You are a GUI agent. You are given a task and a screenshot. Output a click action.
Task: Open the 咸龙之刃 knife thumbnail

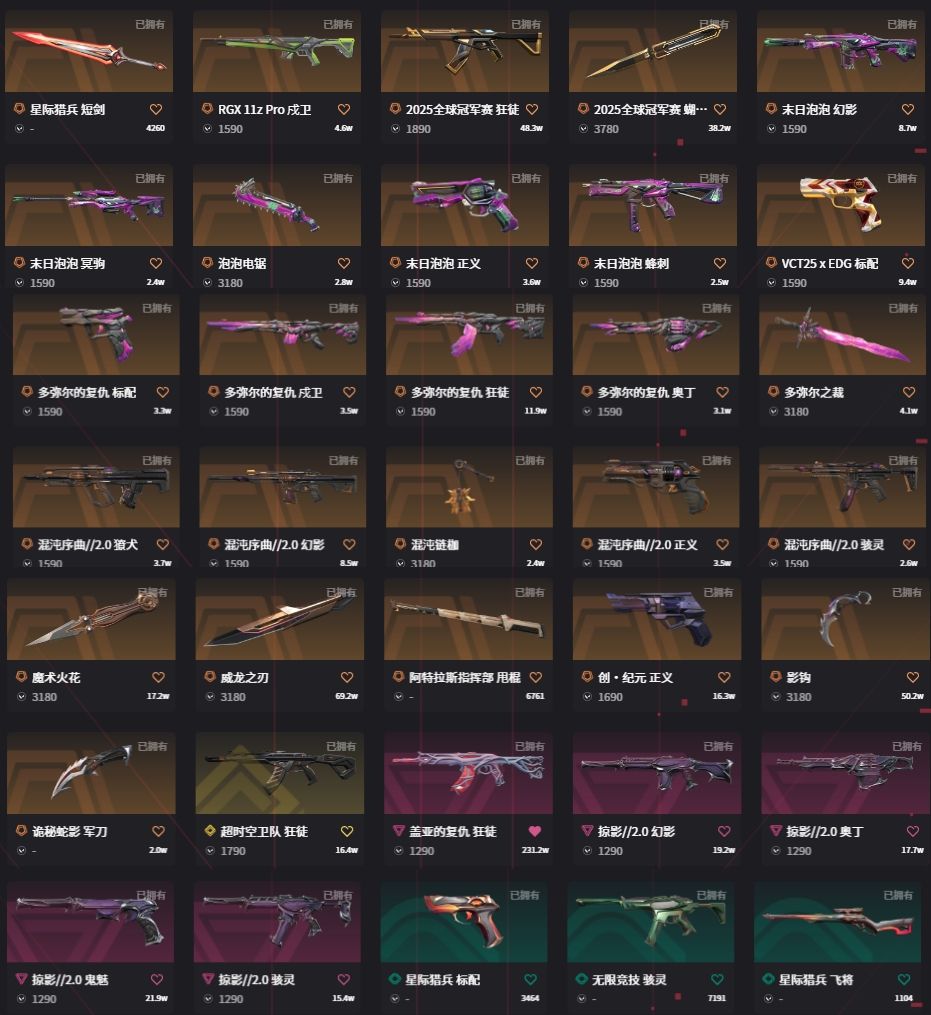(280, 619)
